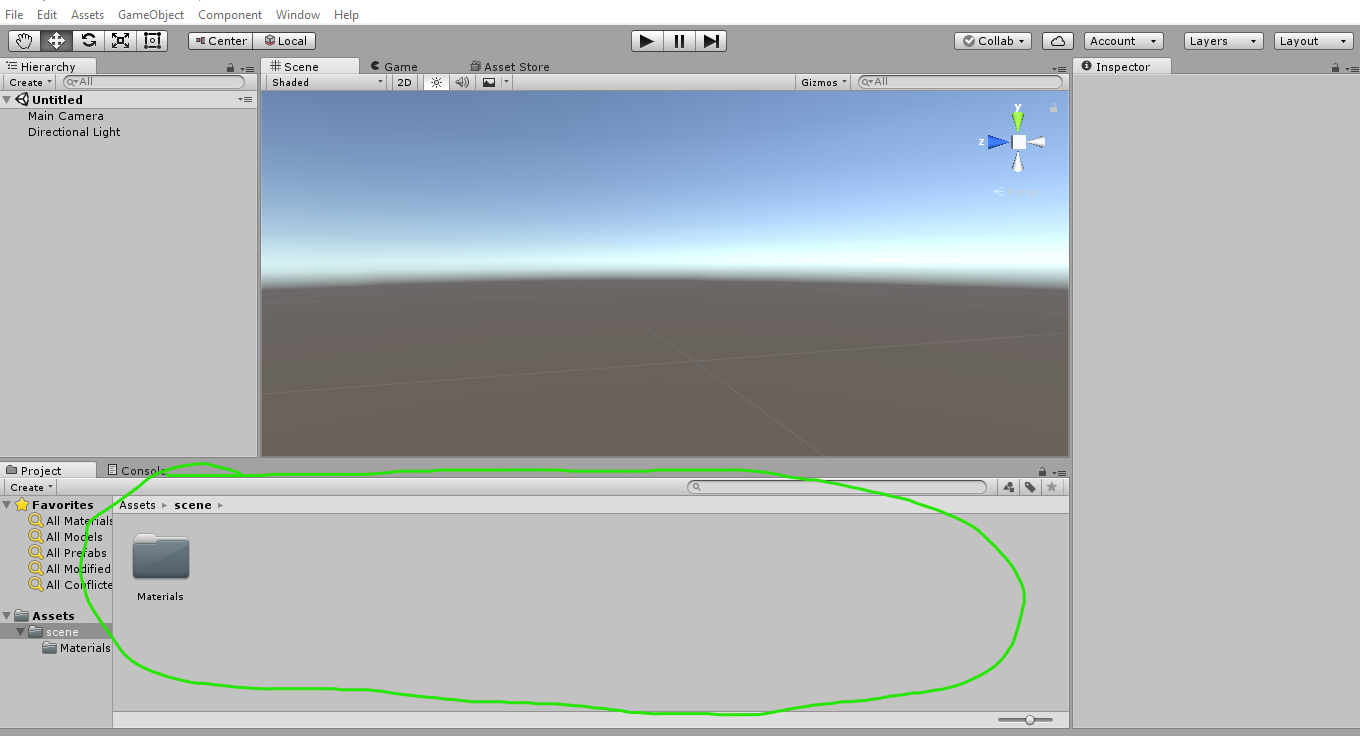Toggle Local handle rotation button
The height and width of the screenshot is (736, 1360).
285,41
